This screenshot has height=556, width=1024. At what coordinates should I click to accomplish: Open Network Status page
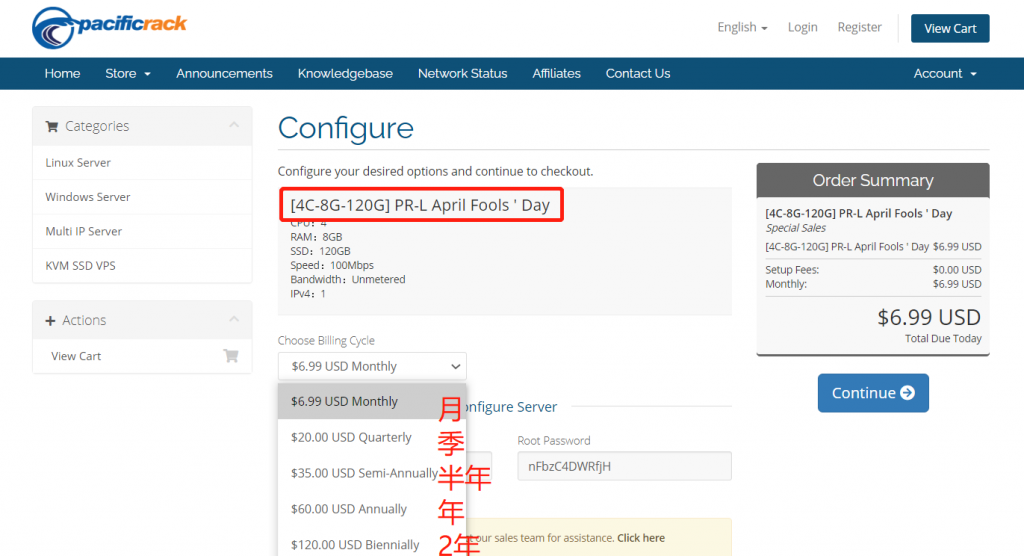click(462, 73)
